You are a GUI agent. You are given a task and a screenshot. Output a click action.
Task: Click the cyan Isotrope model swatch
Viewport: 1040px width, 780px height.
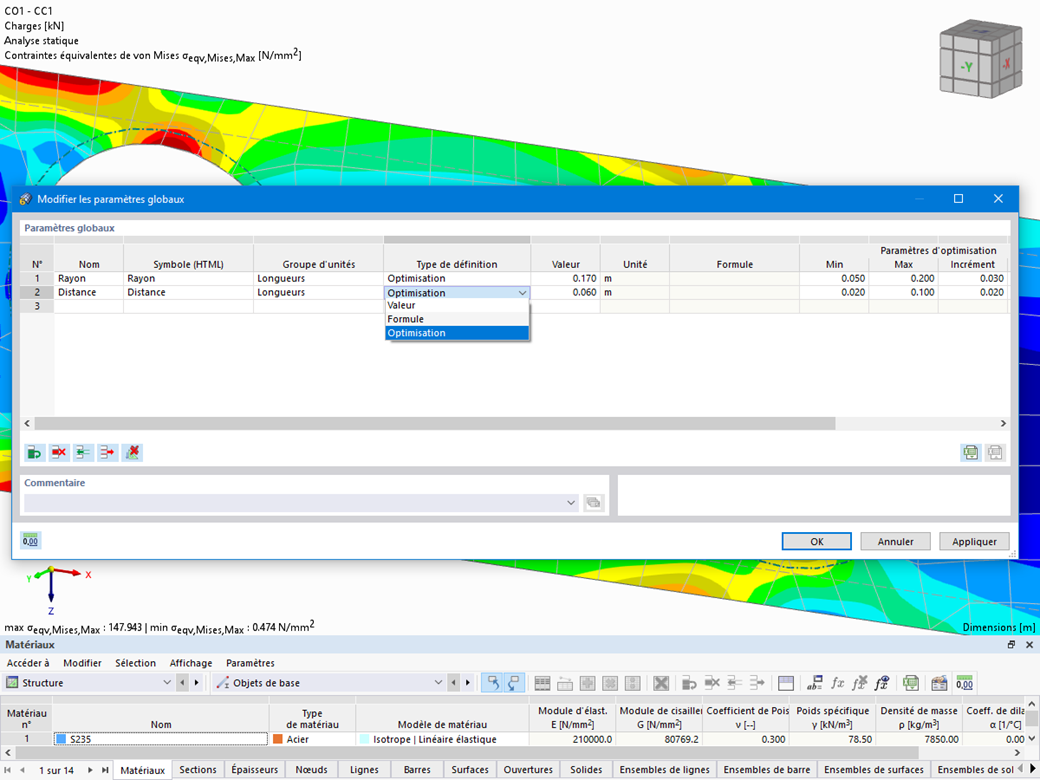click(x=364, y=739)
